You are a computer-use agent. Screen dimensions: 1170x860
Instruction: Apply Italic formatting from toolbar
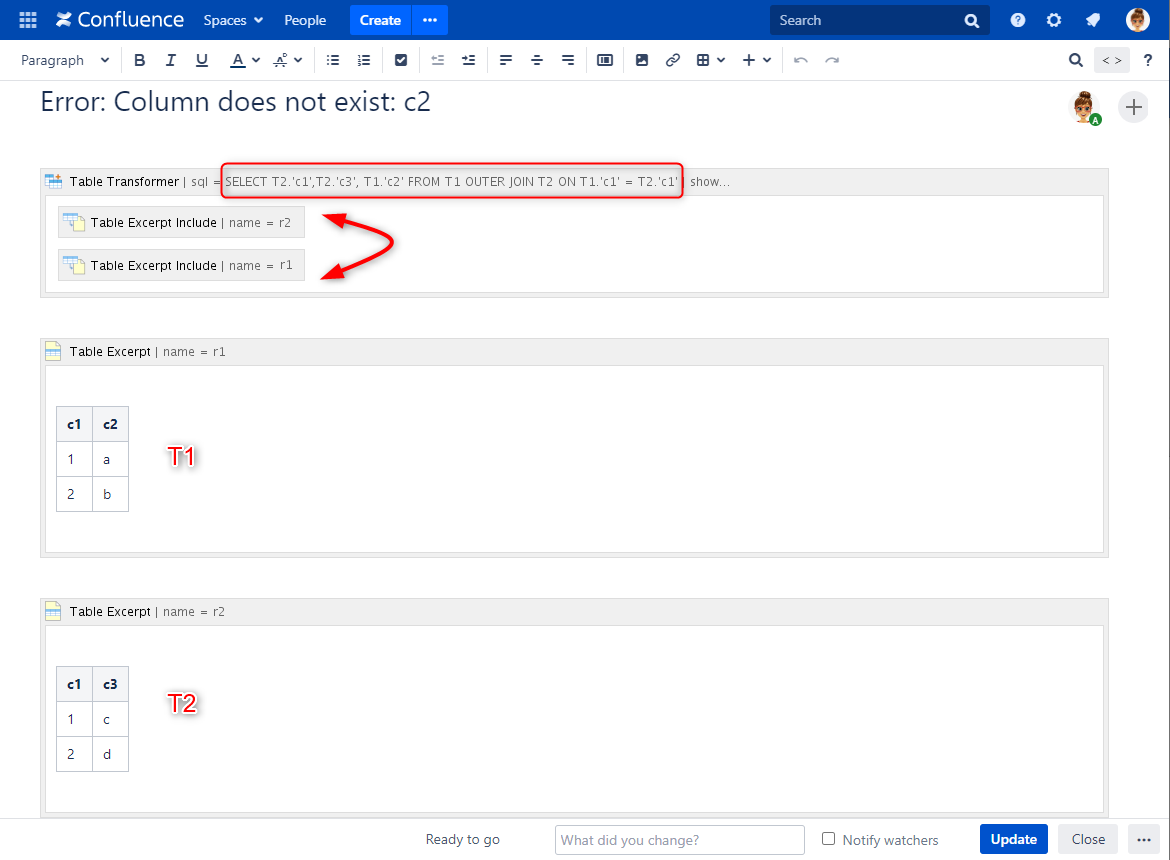click(171, 60)
